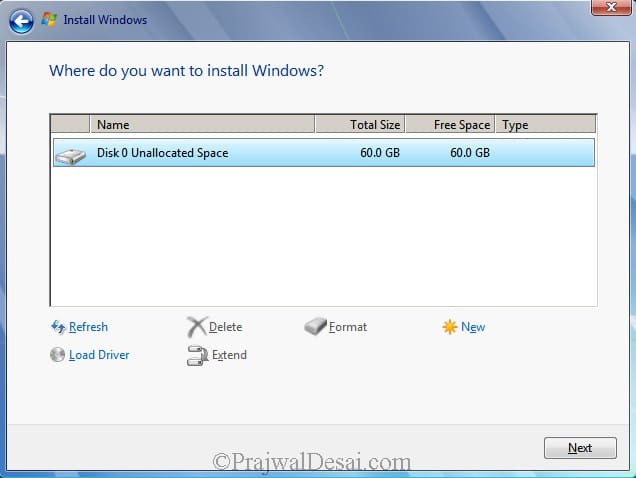Sort by the Name column header
Image resolution: width=636 pixels, height=478 pixels.
(x=202, y=125)
